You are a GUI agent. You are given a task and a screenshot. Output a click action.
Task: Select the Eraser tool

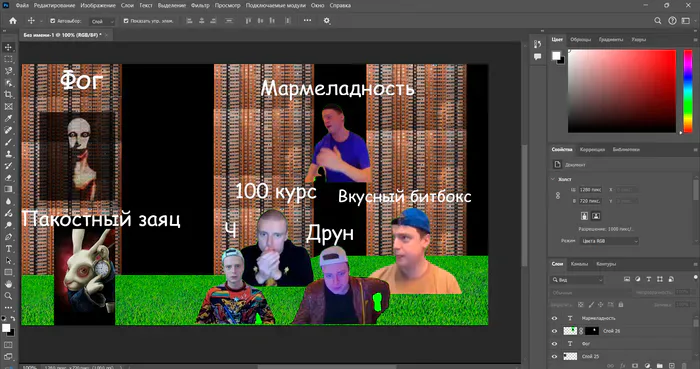click(8, 178)
